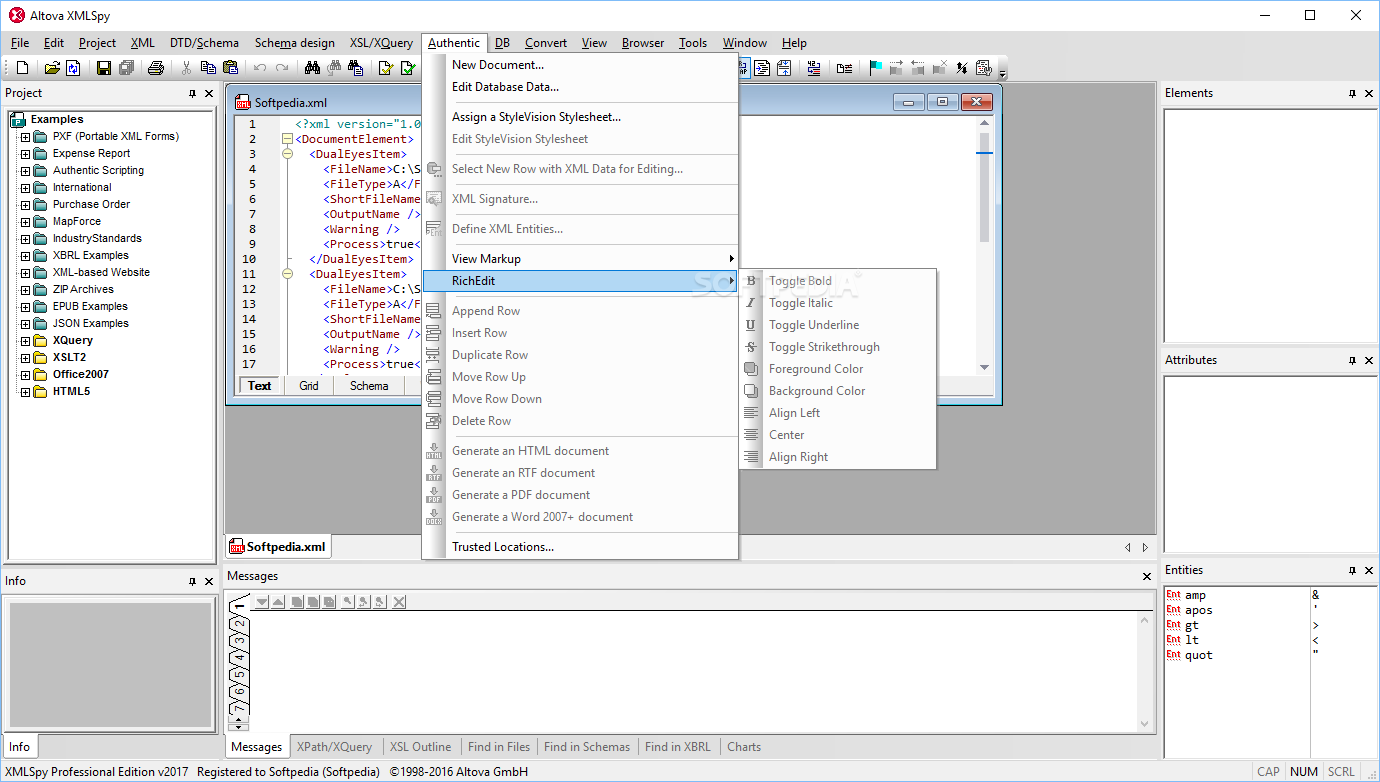1380x782 pixels.
Task: Select Toggle Italic in RichEdit submenu
Action: coord(838,303)
